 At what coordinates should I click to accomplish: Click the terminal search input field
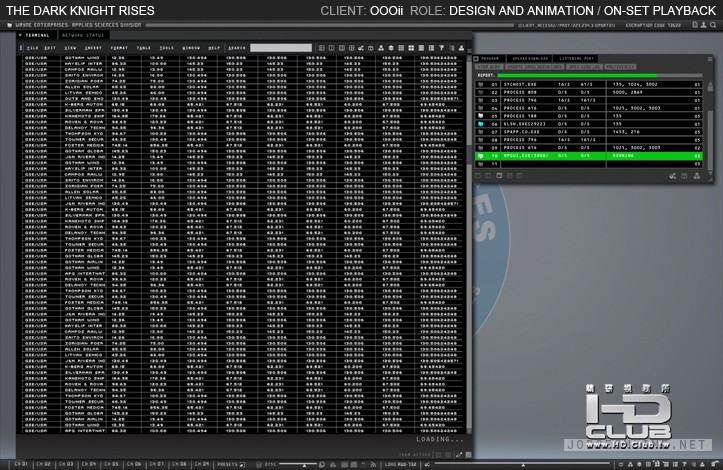pos(281,48)
